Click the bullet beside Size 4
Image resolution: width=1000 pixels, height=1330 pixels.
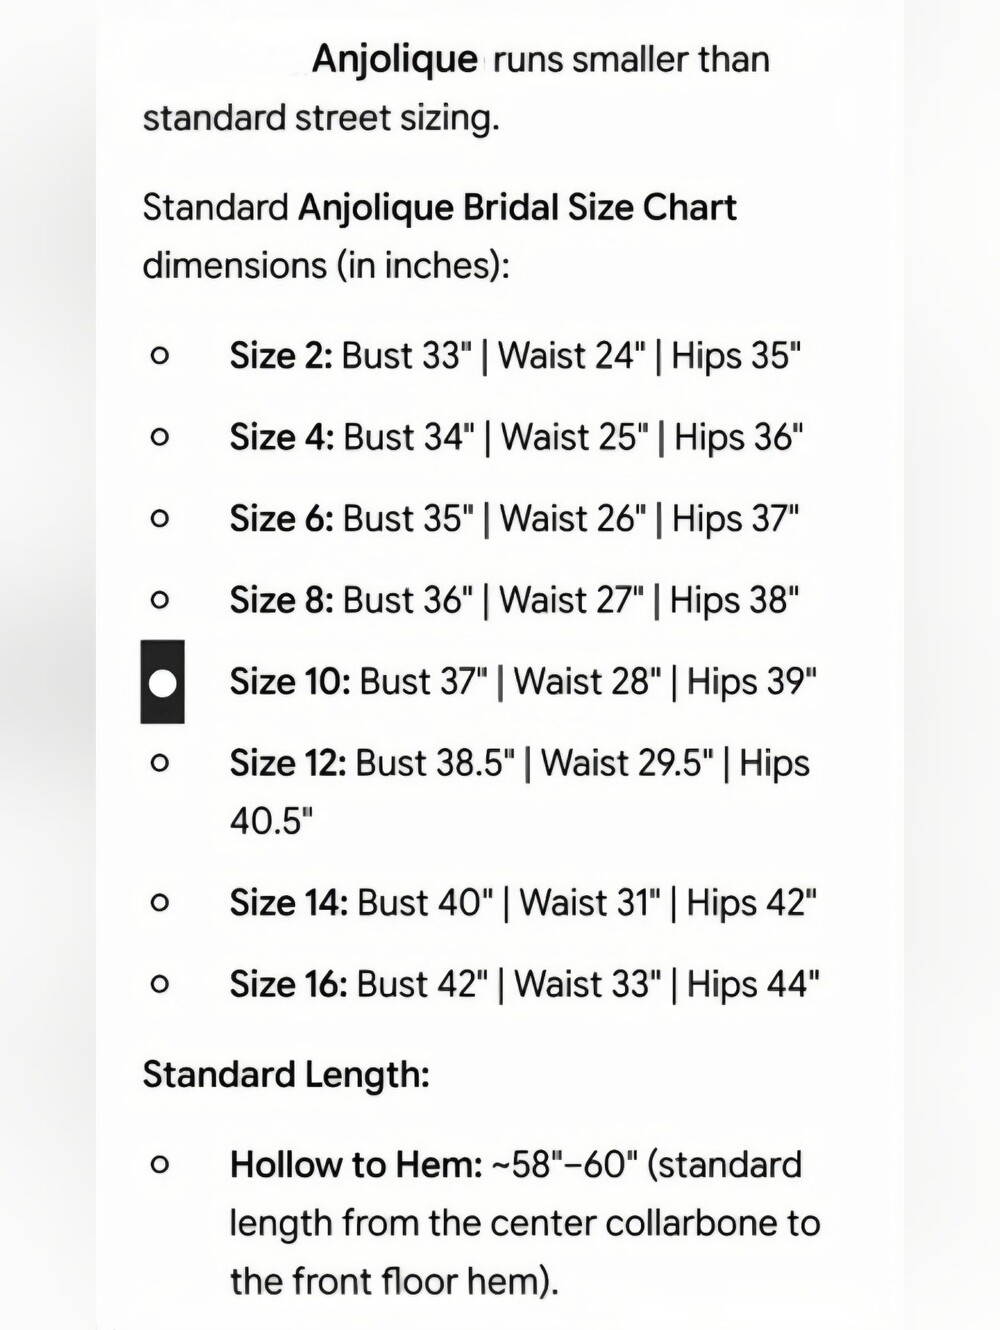pyautogui.click(x=159, y=437)
